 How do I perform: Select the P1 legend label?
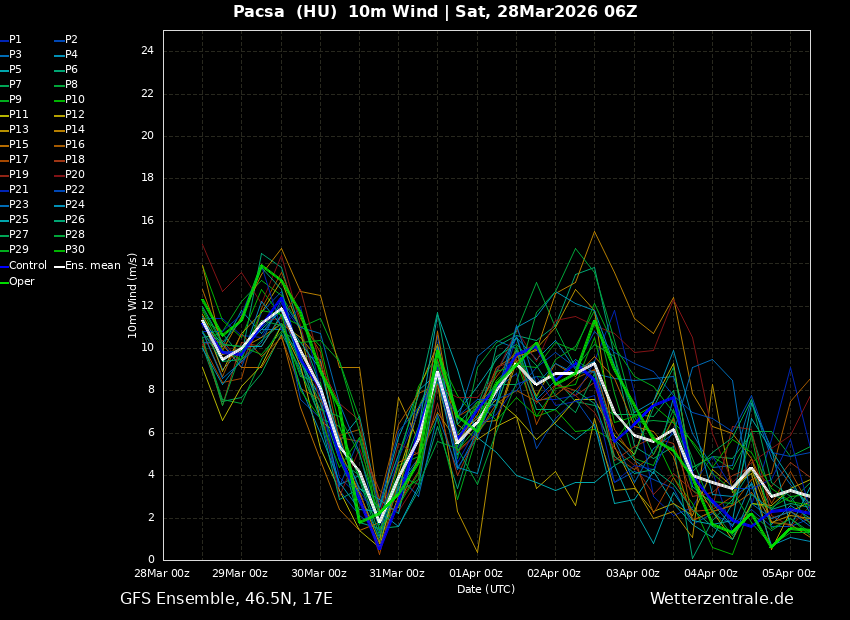15,40
